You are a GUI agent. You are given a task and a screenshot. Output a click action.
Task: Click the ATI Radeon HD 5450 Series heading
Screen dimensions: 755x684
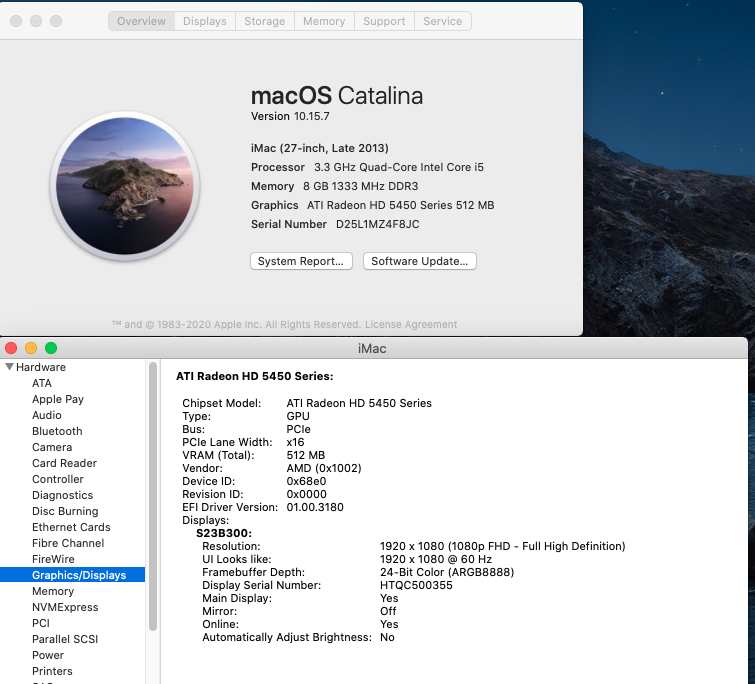[x=255, y=376]
